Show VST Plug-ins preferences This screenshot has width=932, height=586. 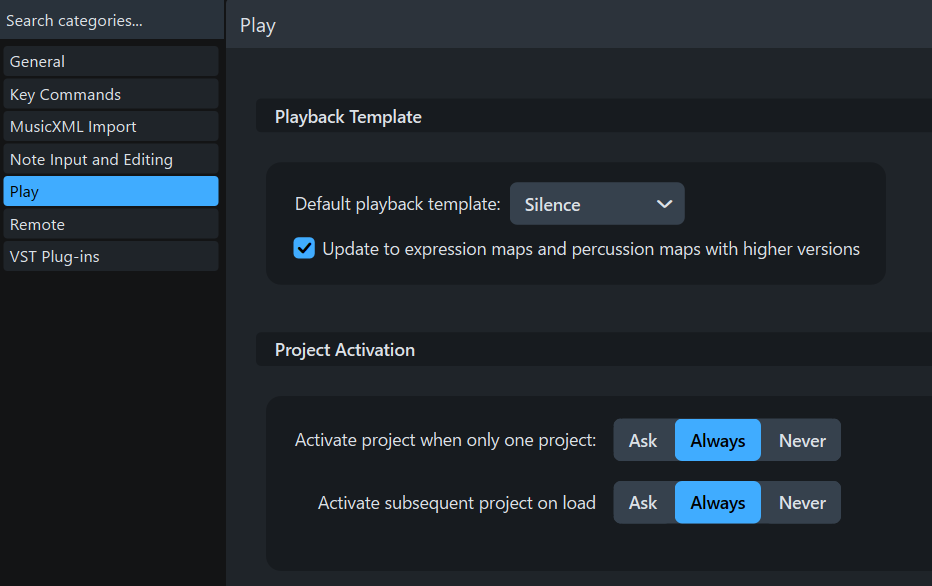[110, 256]
